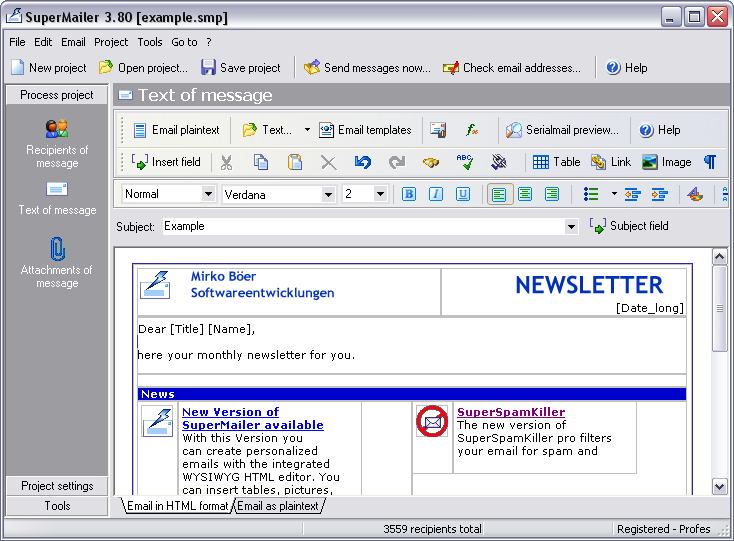Insert a Table
Viewport: 734px width, 541px height.
[x=557, y=162]
